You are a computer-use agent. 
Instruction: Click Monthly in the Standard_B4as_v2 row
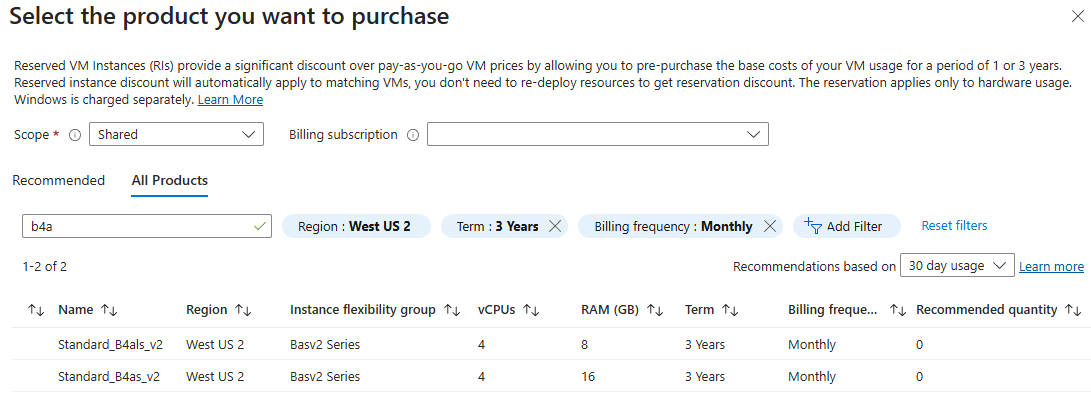[x=812, y=376]
